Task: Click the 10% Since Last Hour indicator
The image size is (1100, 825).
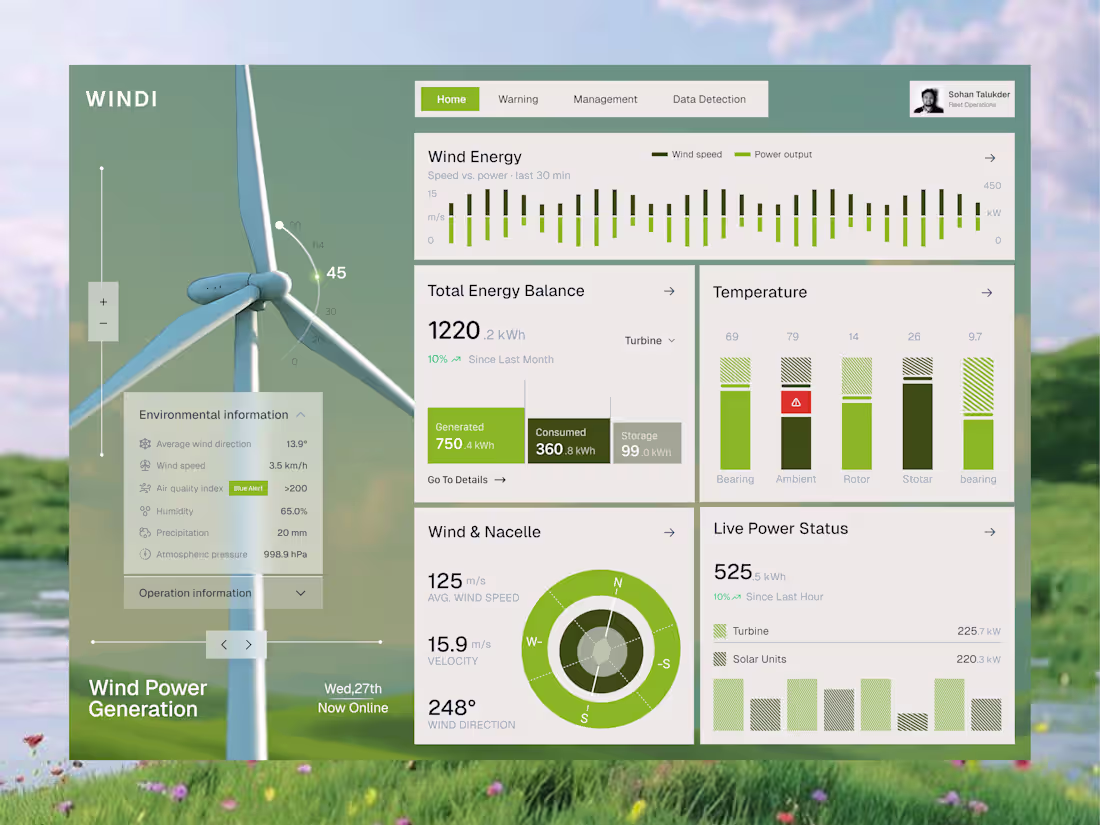Action: [x=768, y=596]
